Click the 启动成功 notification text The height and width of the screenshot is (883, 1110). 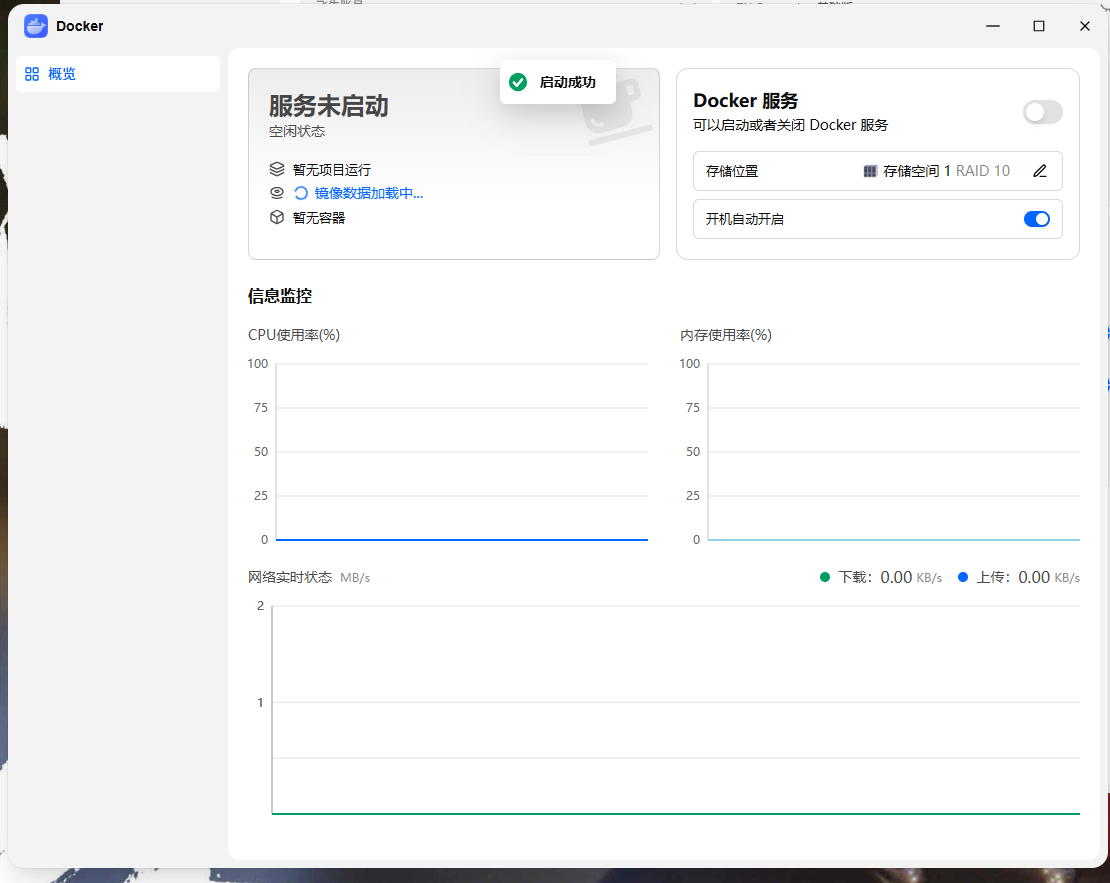coord(567,82)
